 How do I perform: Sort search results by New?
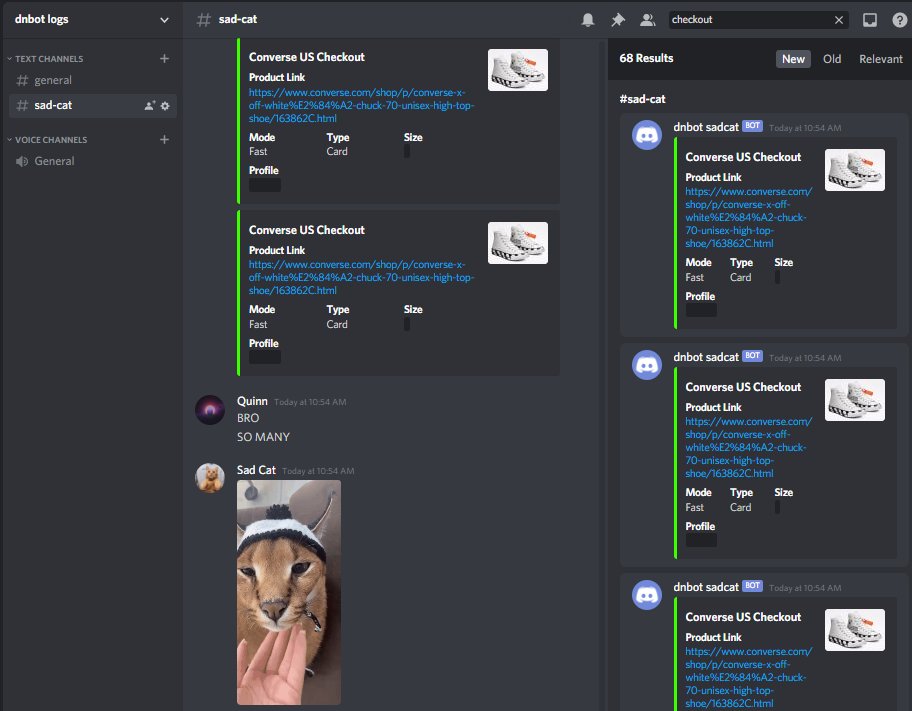tap(793, 59)
